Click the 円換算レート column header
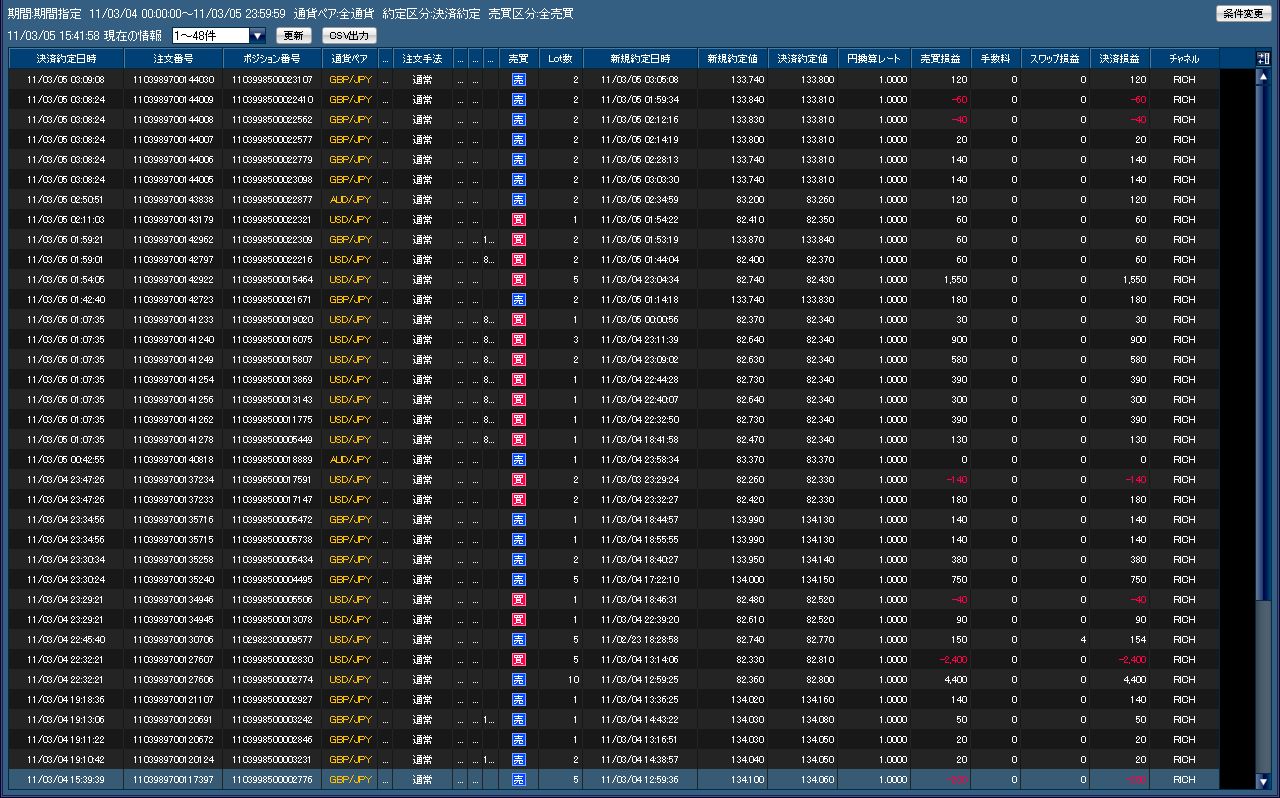This screenshot has height=798, width=1280. 875,59
